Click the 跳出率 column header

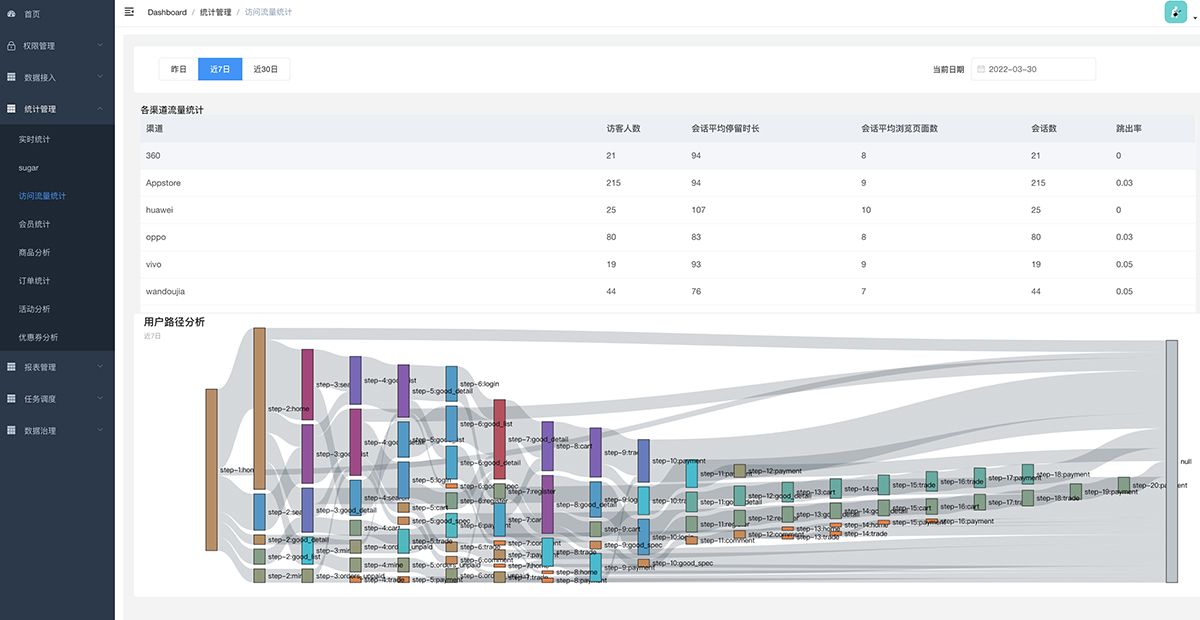click(x=1129, y=129)
